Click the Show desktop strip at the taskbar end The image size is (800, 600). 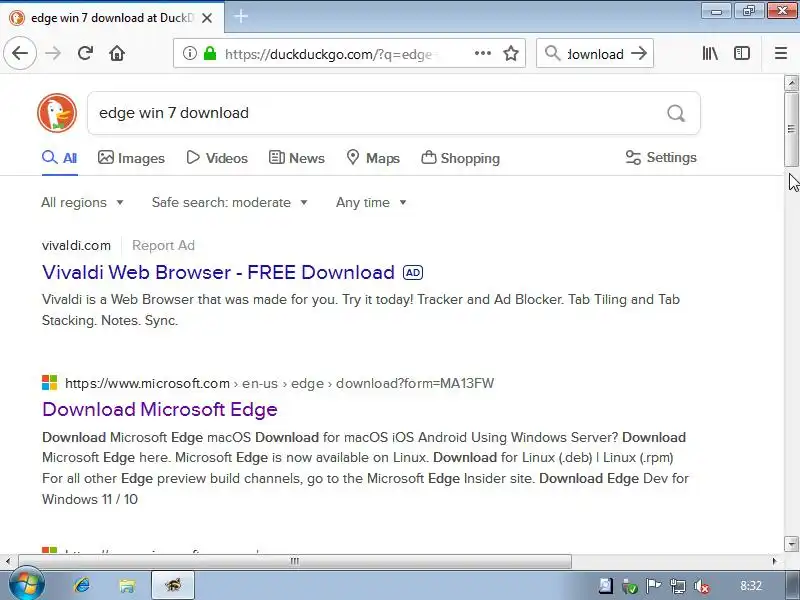[x=792, y=586]
